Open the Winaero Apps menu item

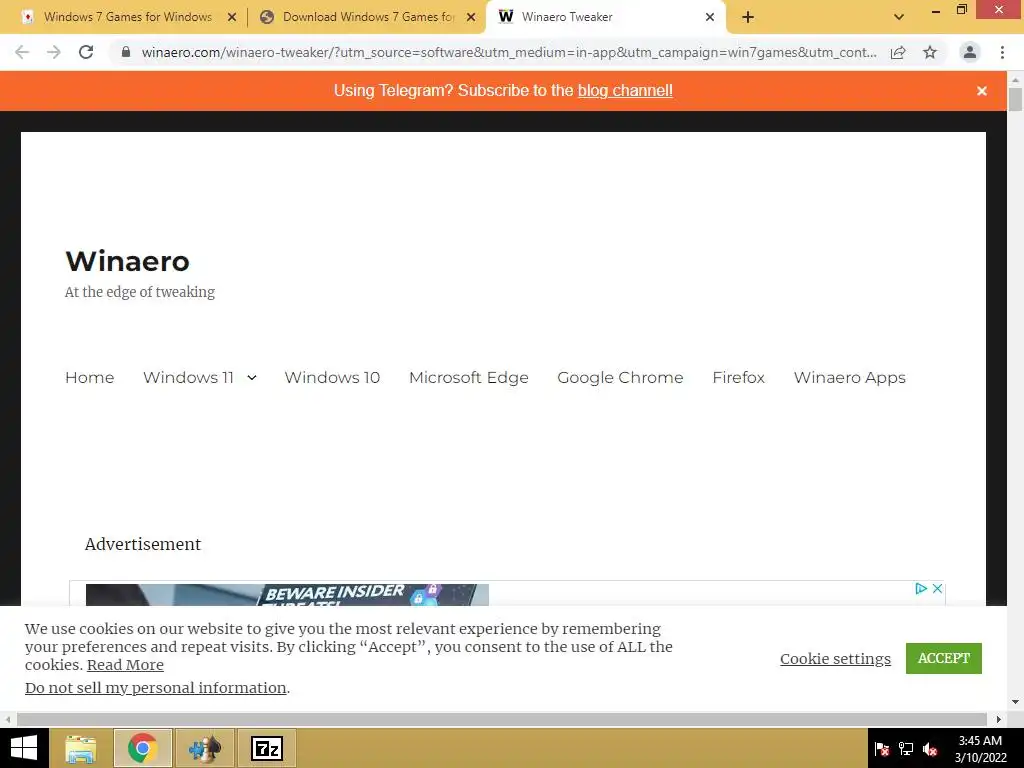pos(850,377)
